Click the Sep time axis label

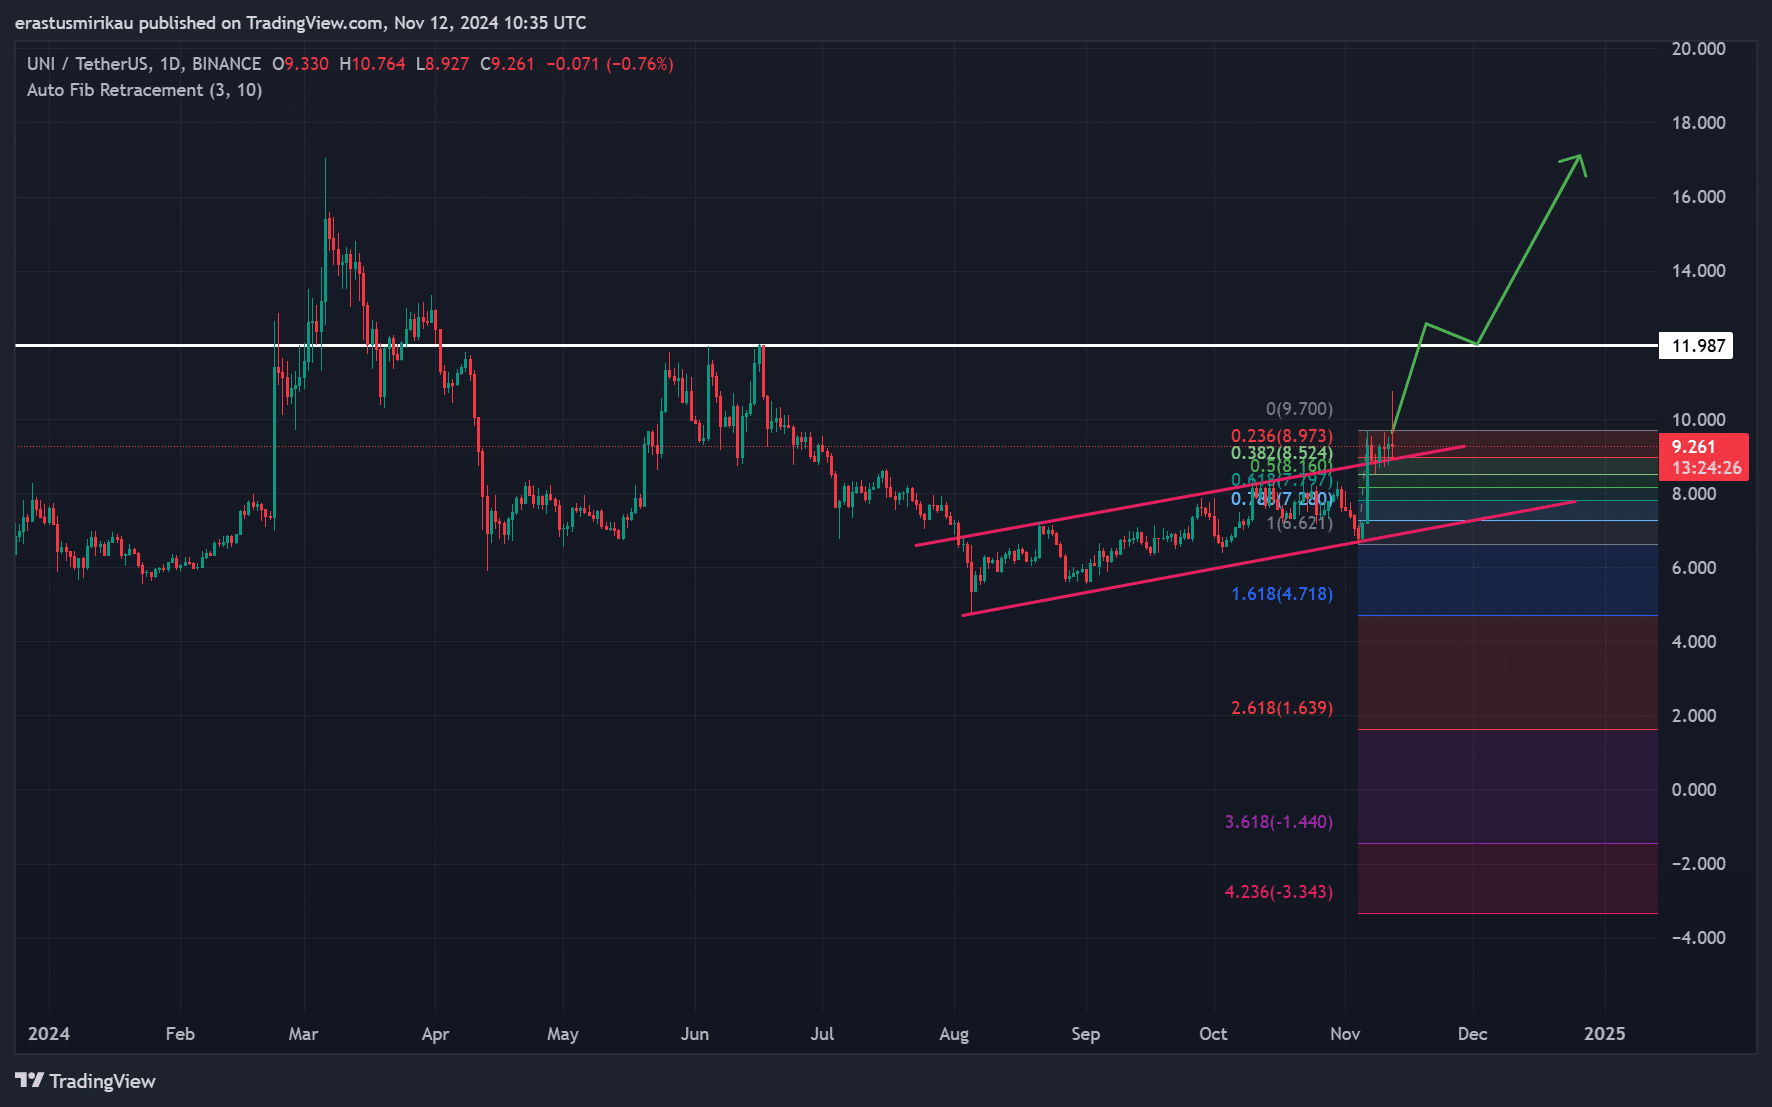pos(1085,1034)
